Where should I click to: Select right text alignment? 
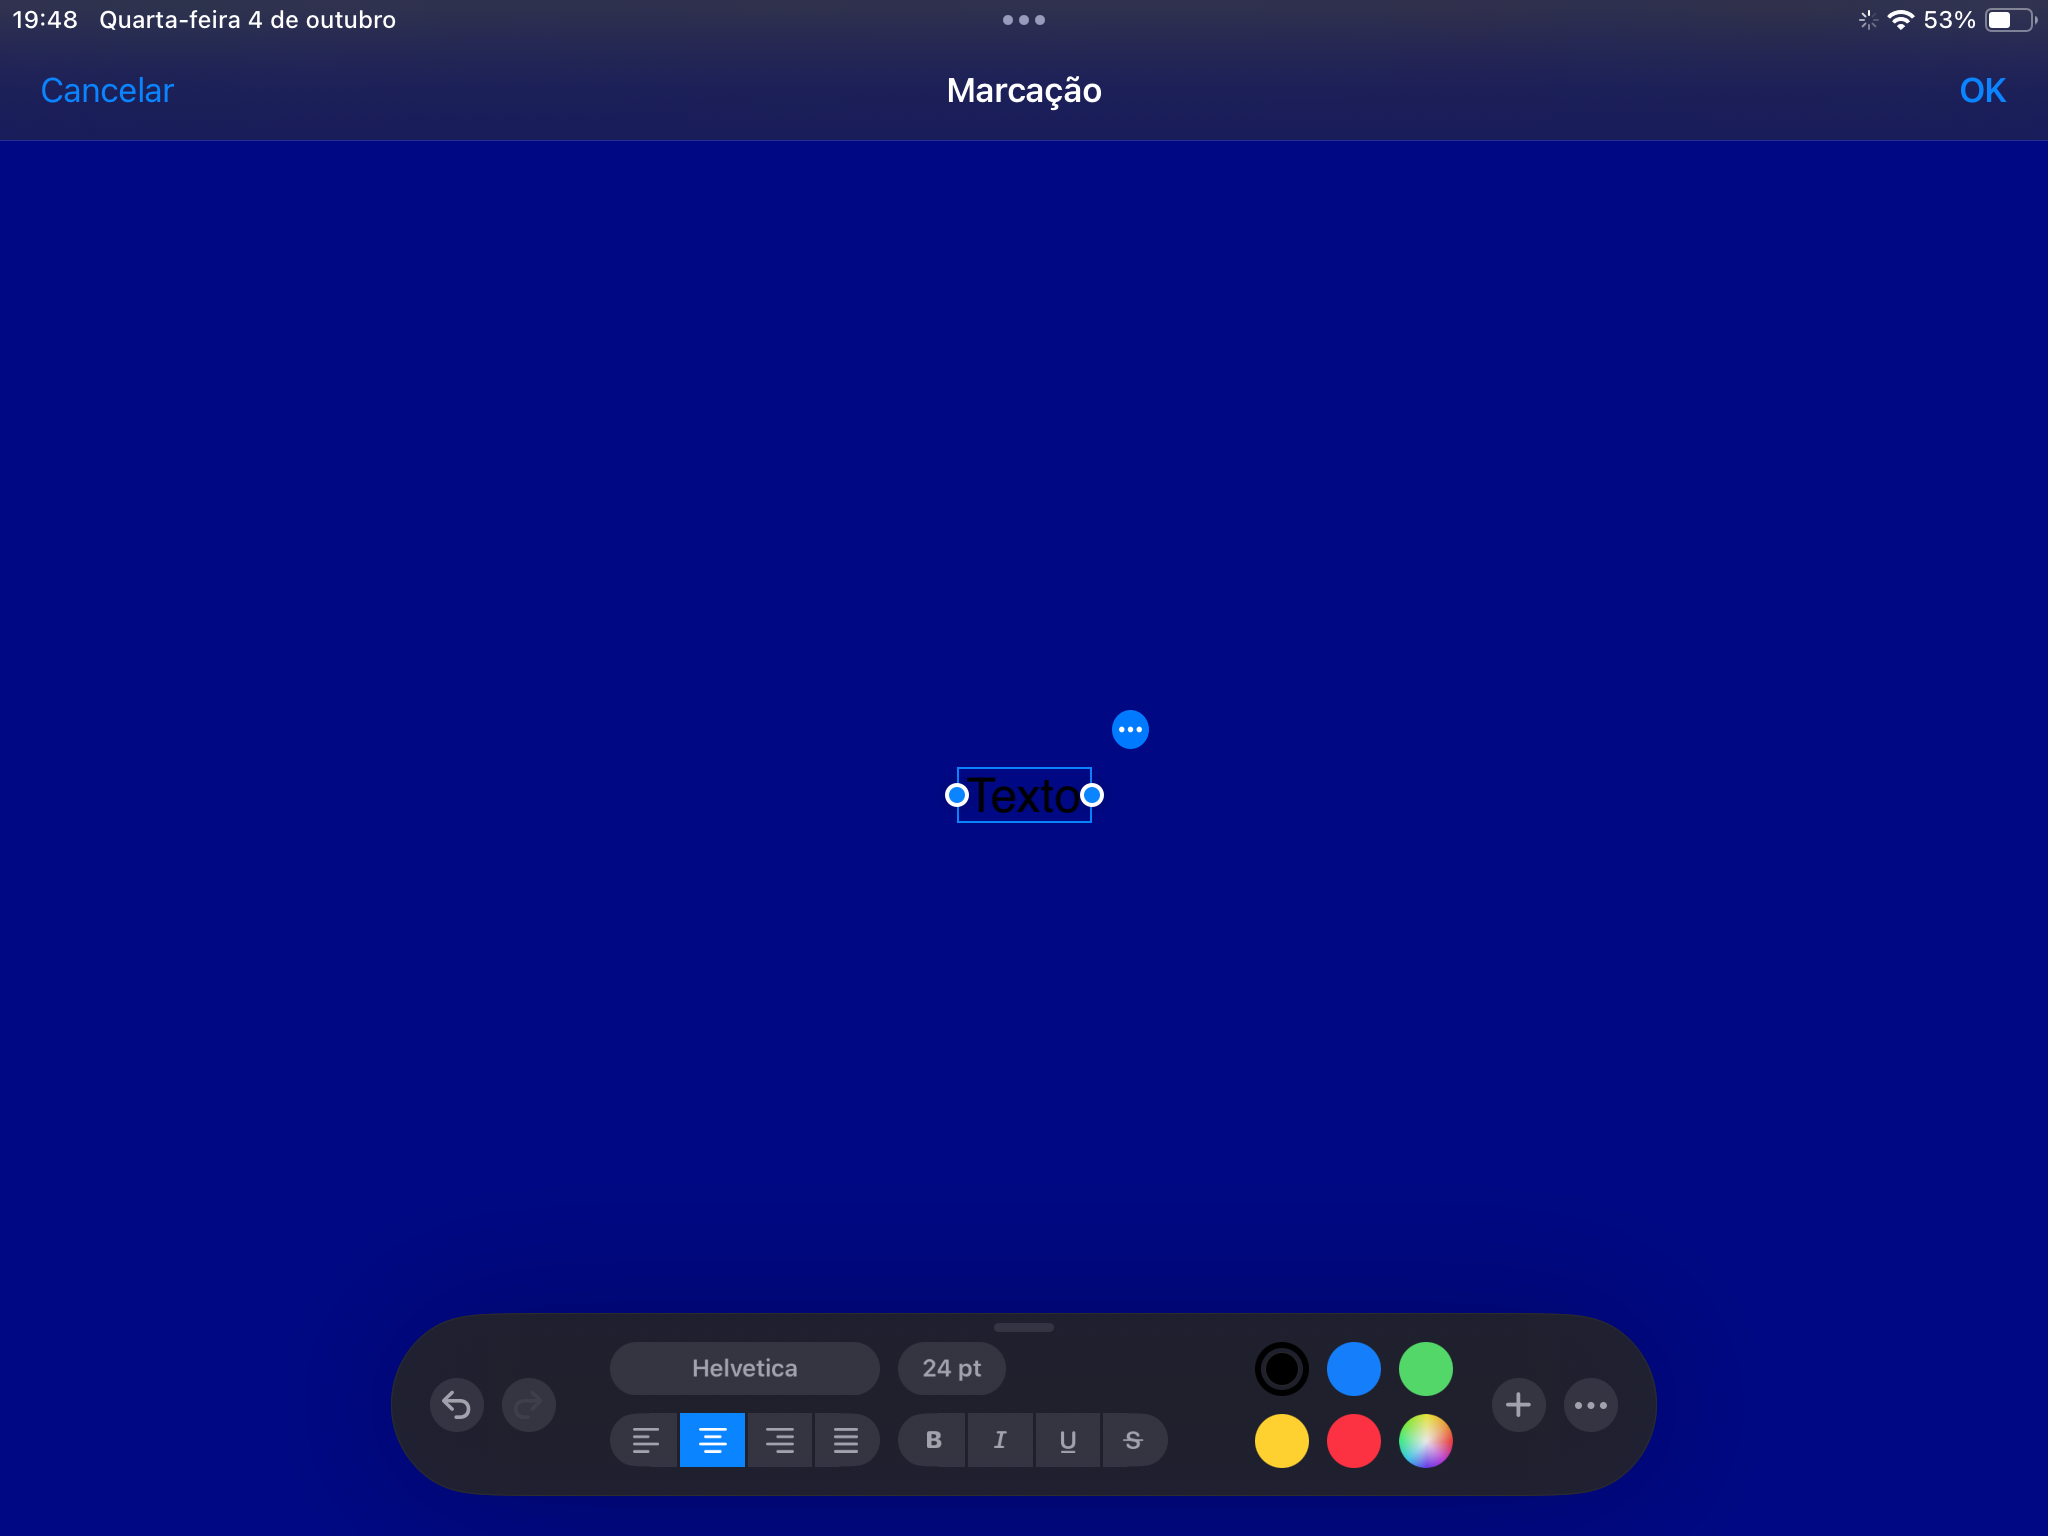[780, 1440]
